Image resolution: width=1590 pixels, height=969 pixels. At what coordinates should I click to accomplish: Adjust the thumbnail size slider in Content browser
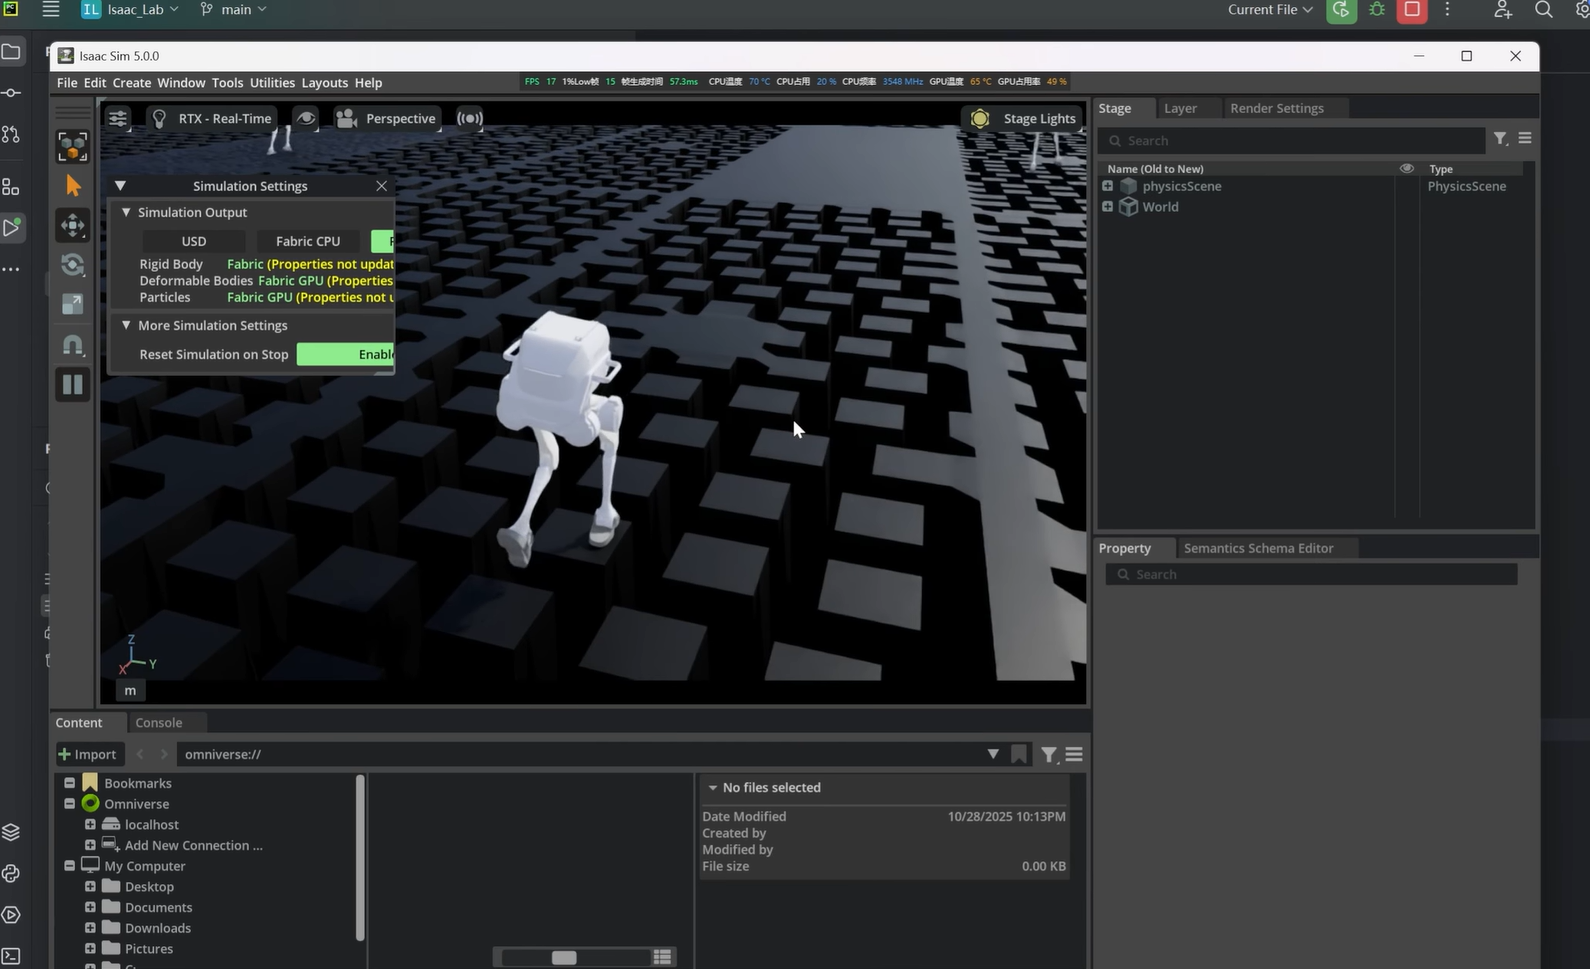564,958
